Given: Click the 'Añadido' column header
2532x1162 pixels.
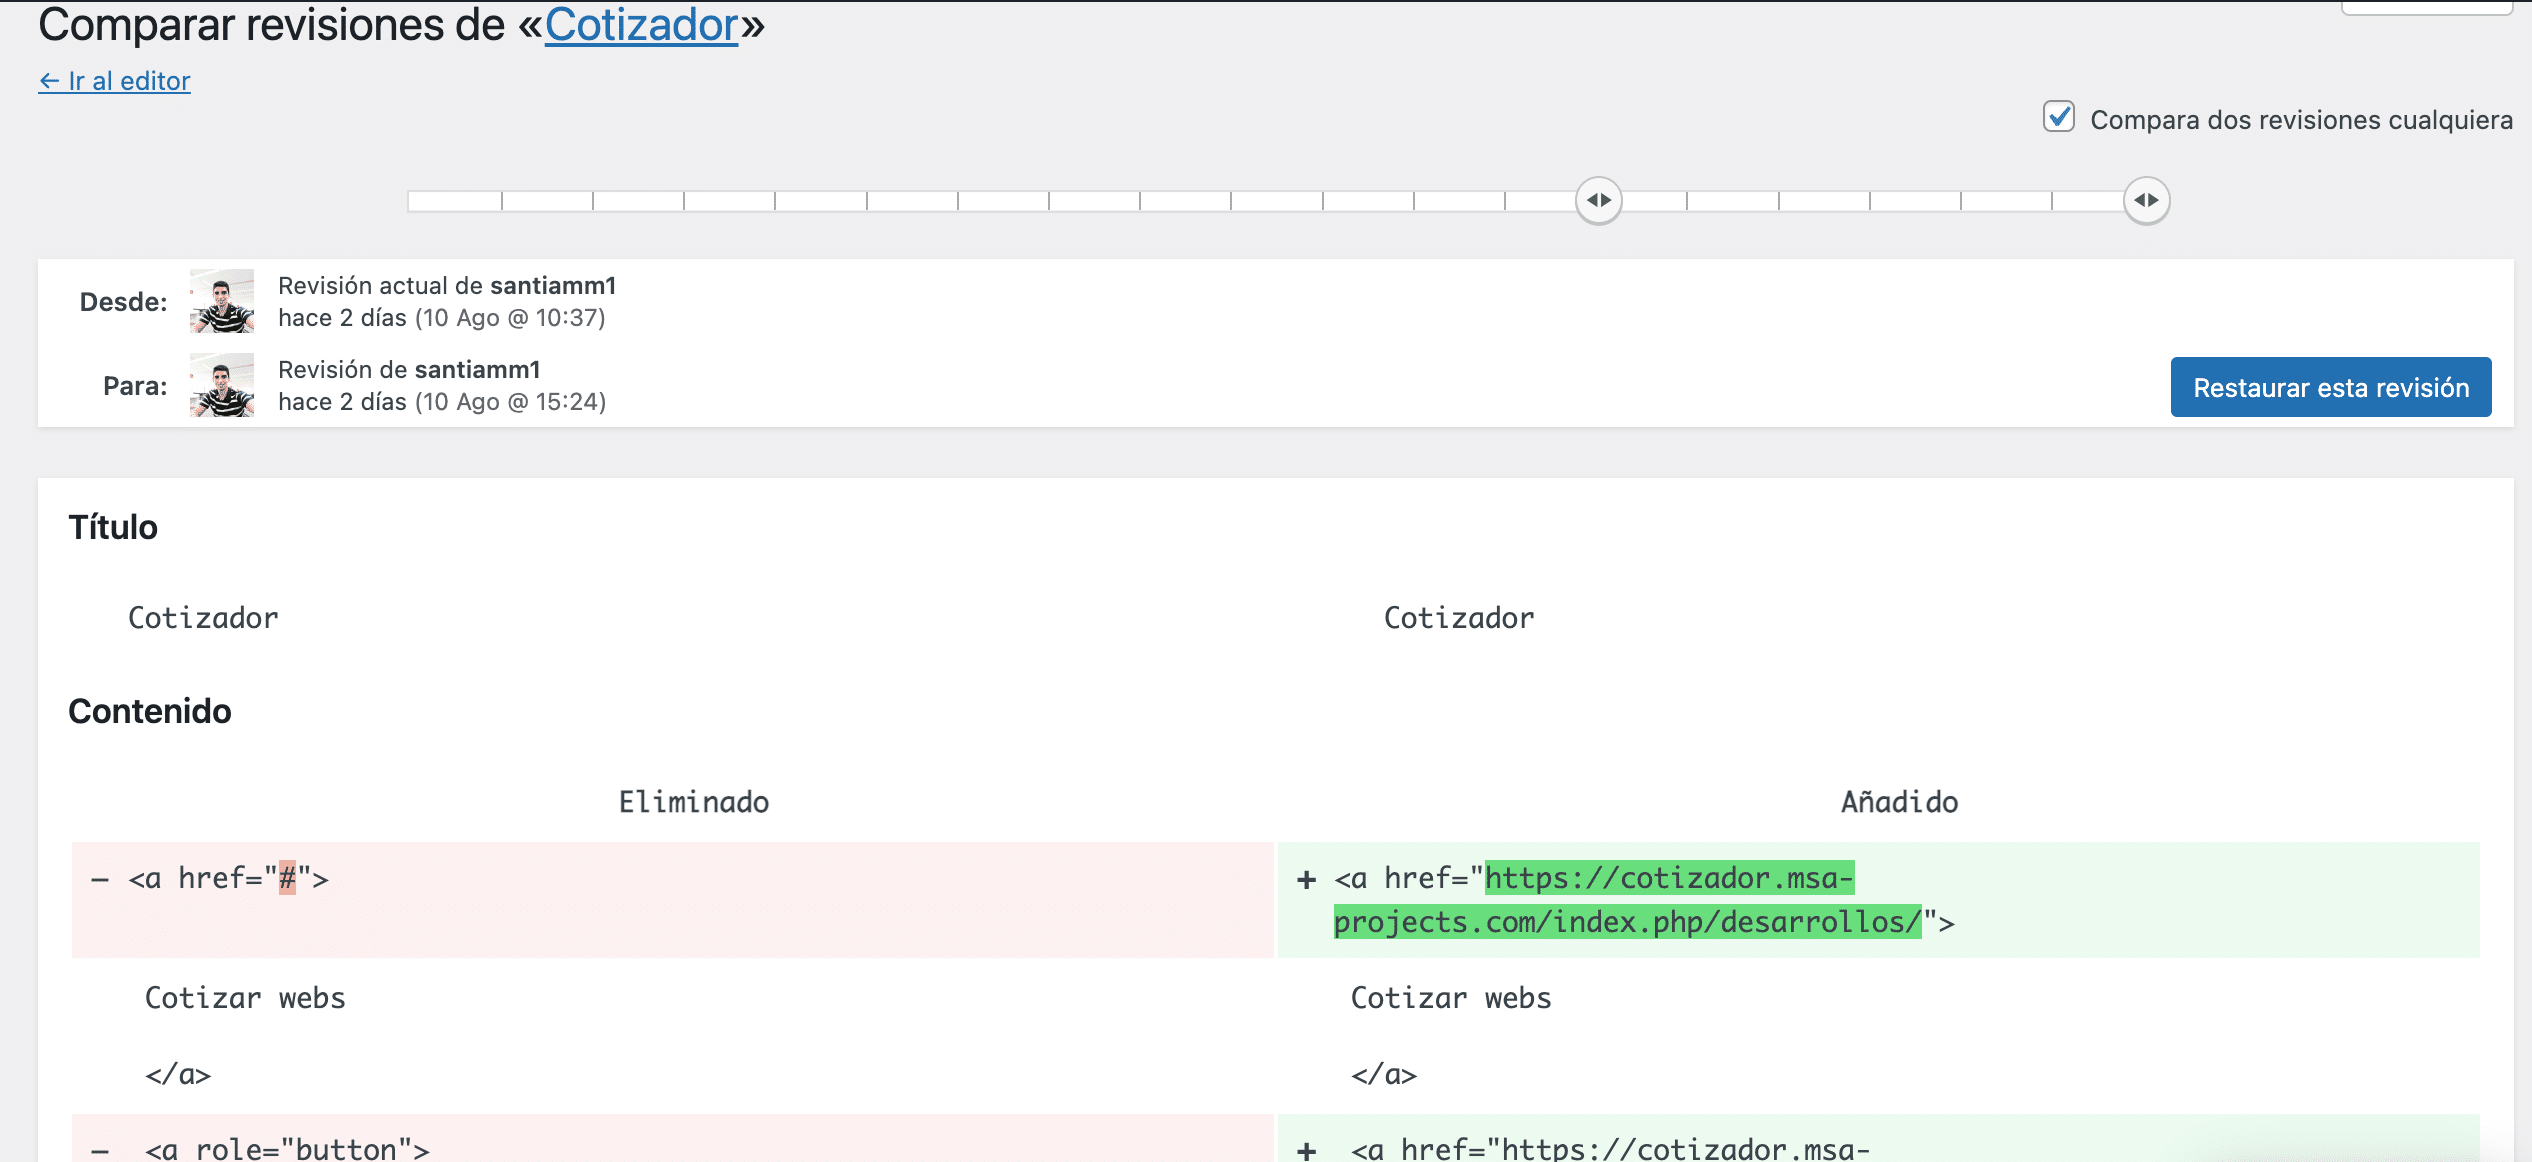Looking at the screenshot, I should click(1899, 802).
